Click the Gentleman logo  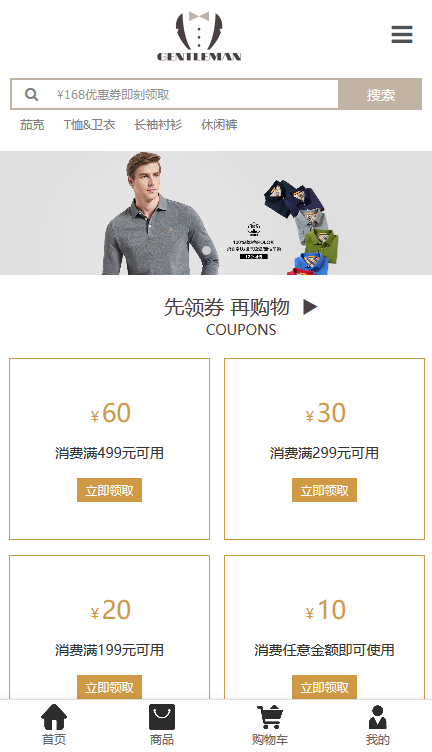pyautogui.click(x=199, y=36)
